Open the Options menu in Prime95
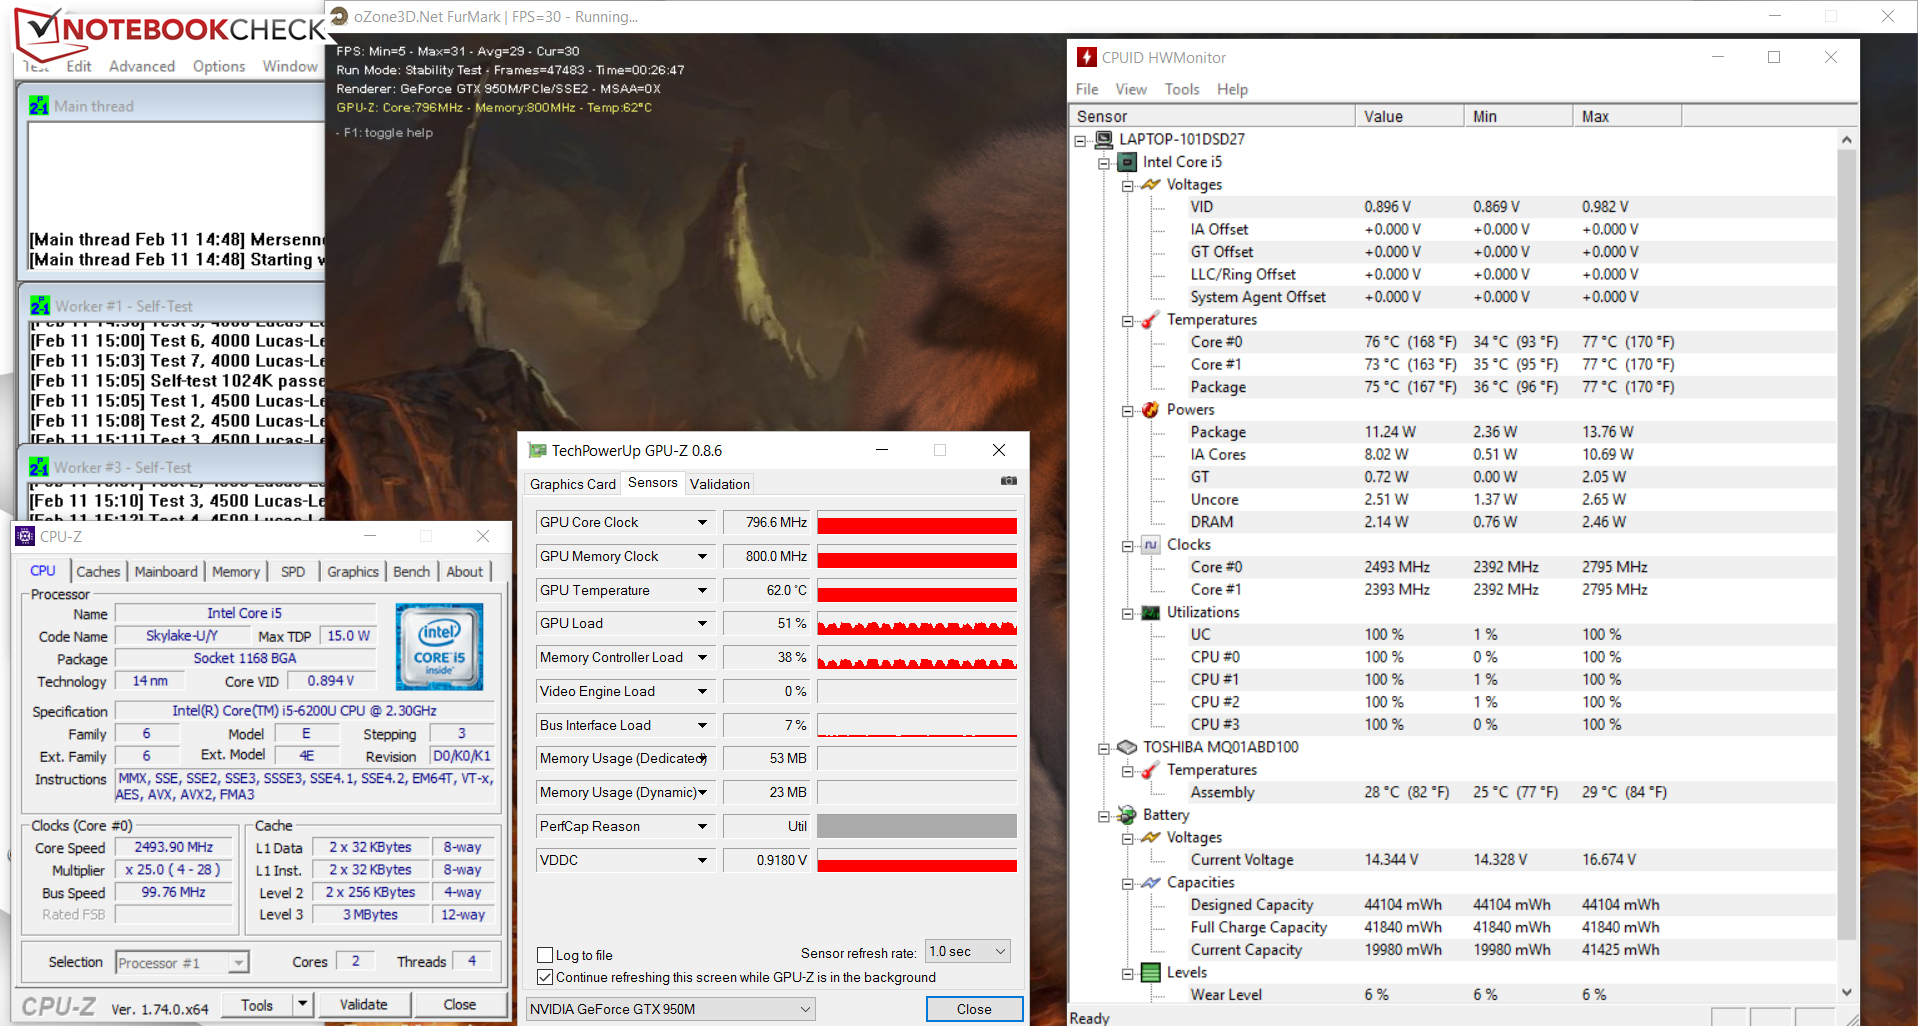1918x1026 pixels. click(x=219, y=66)
